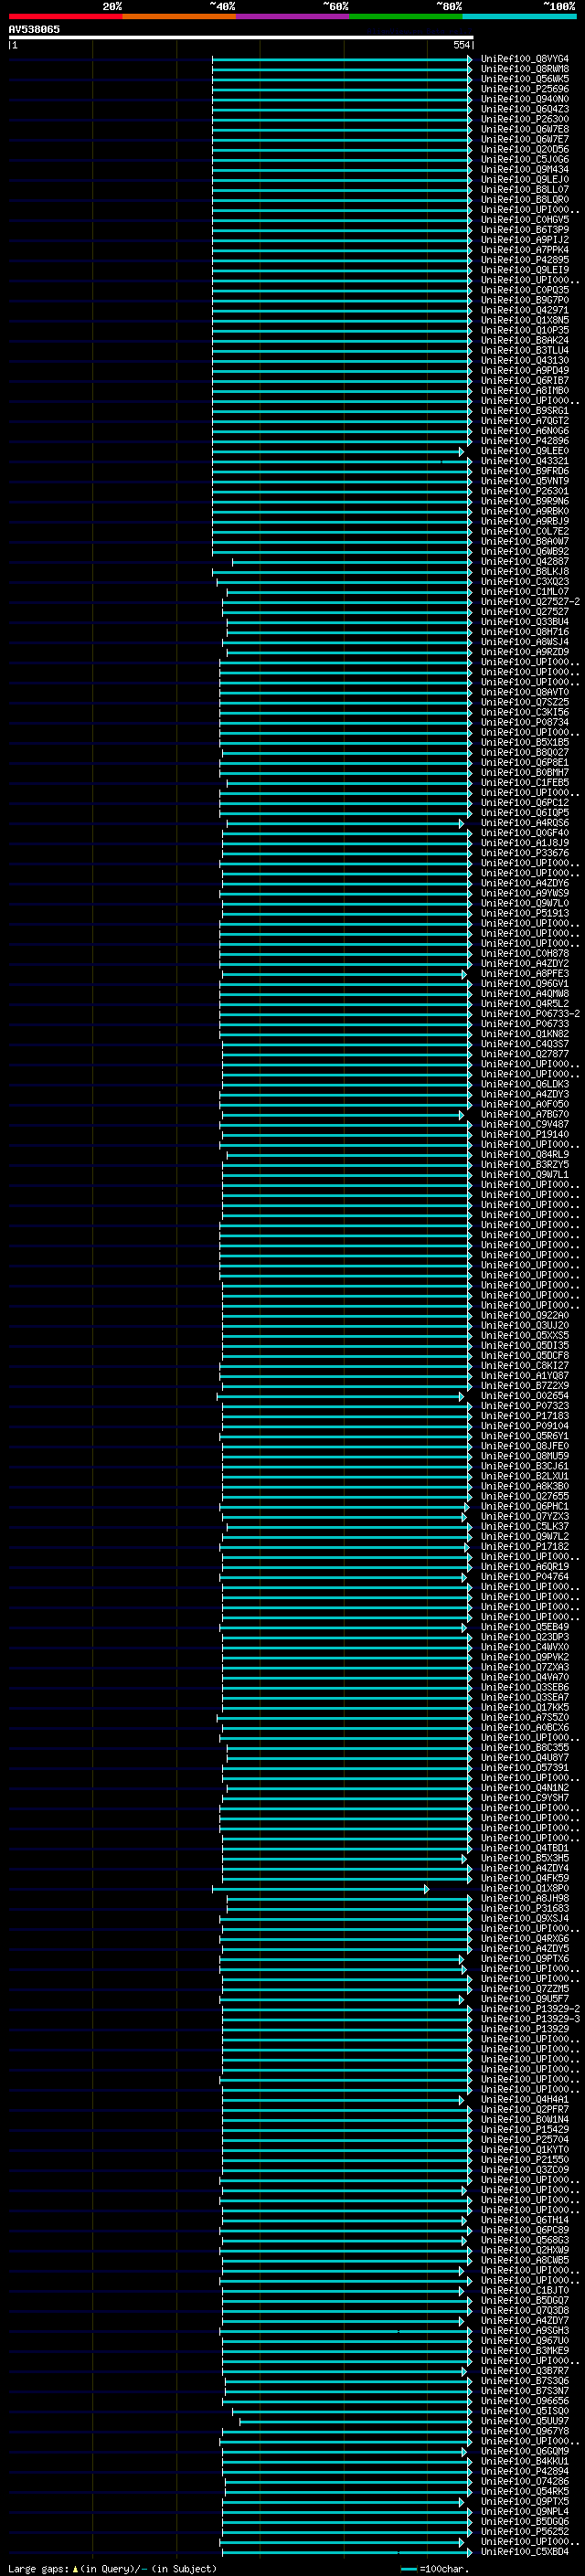Open hit UniRef100_P25696

click(525, 89)
